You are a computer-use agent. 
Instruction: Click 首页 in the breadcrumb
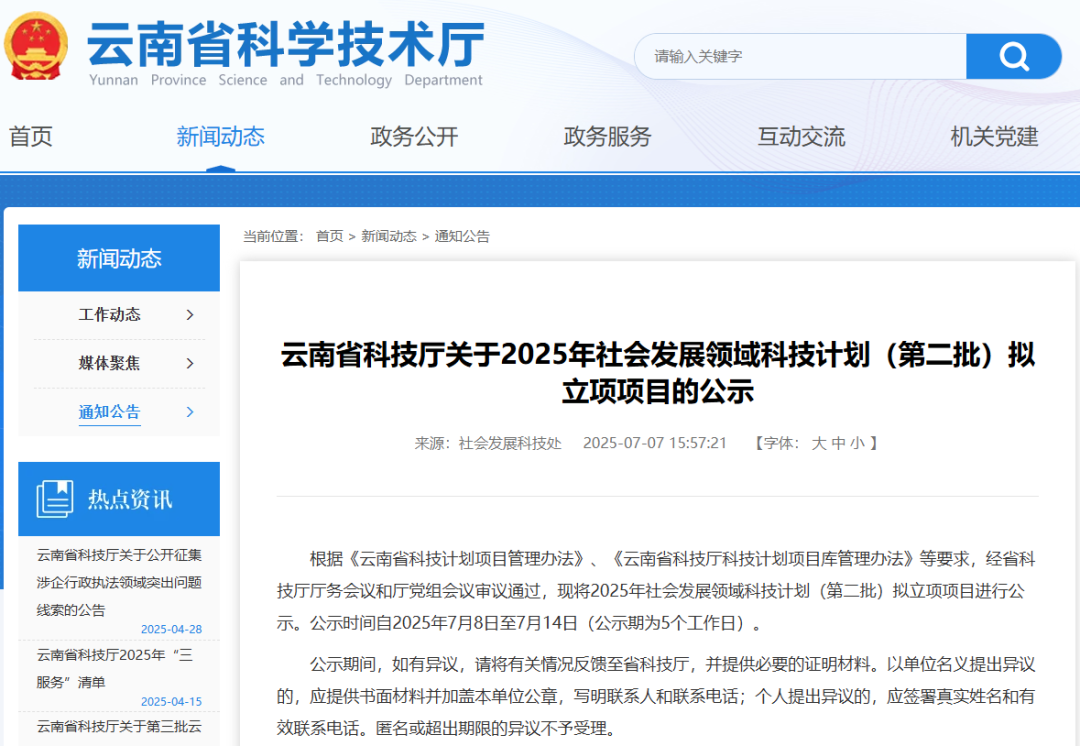(329, 236)
